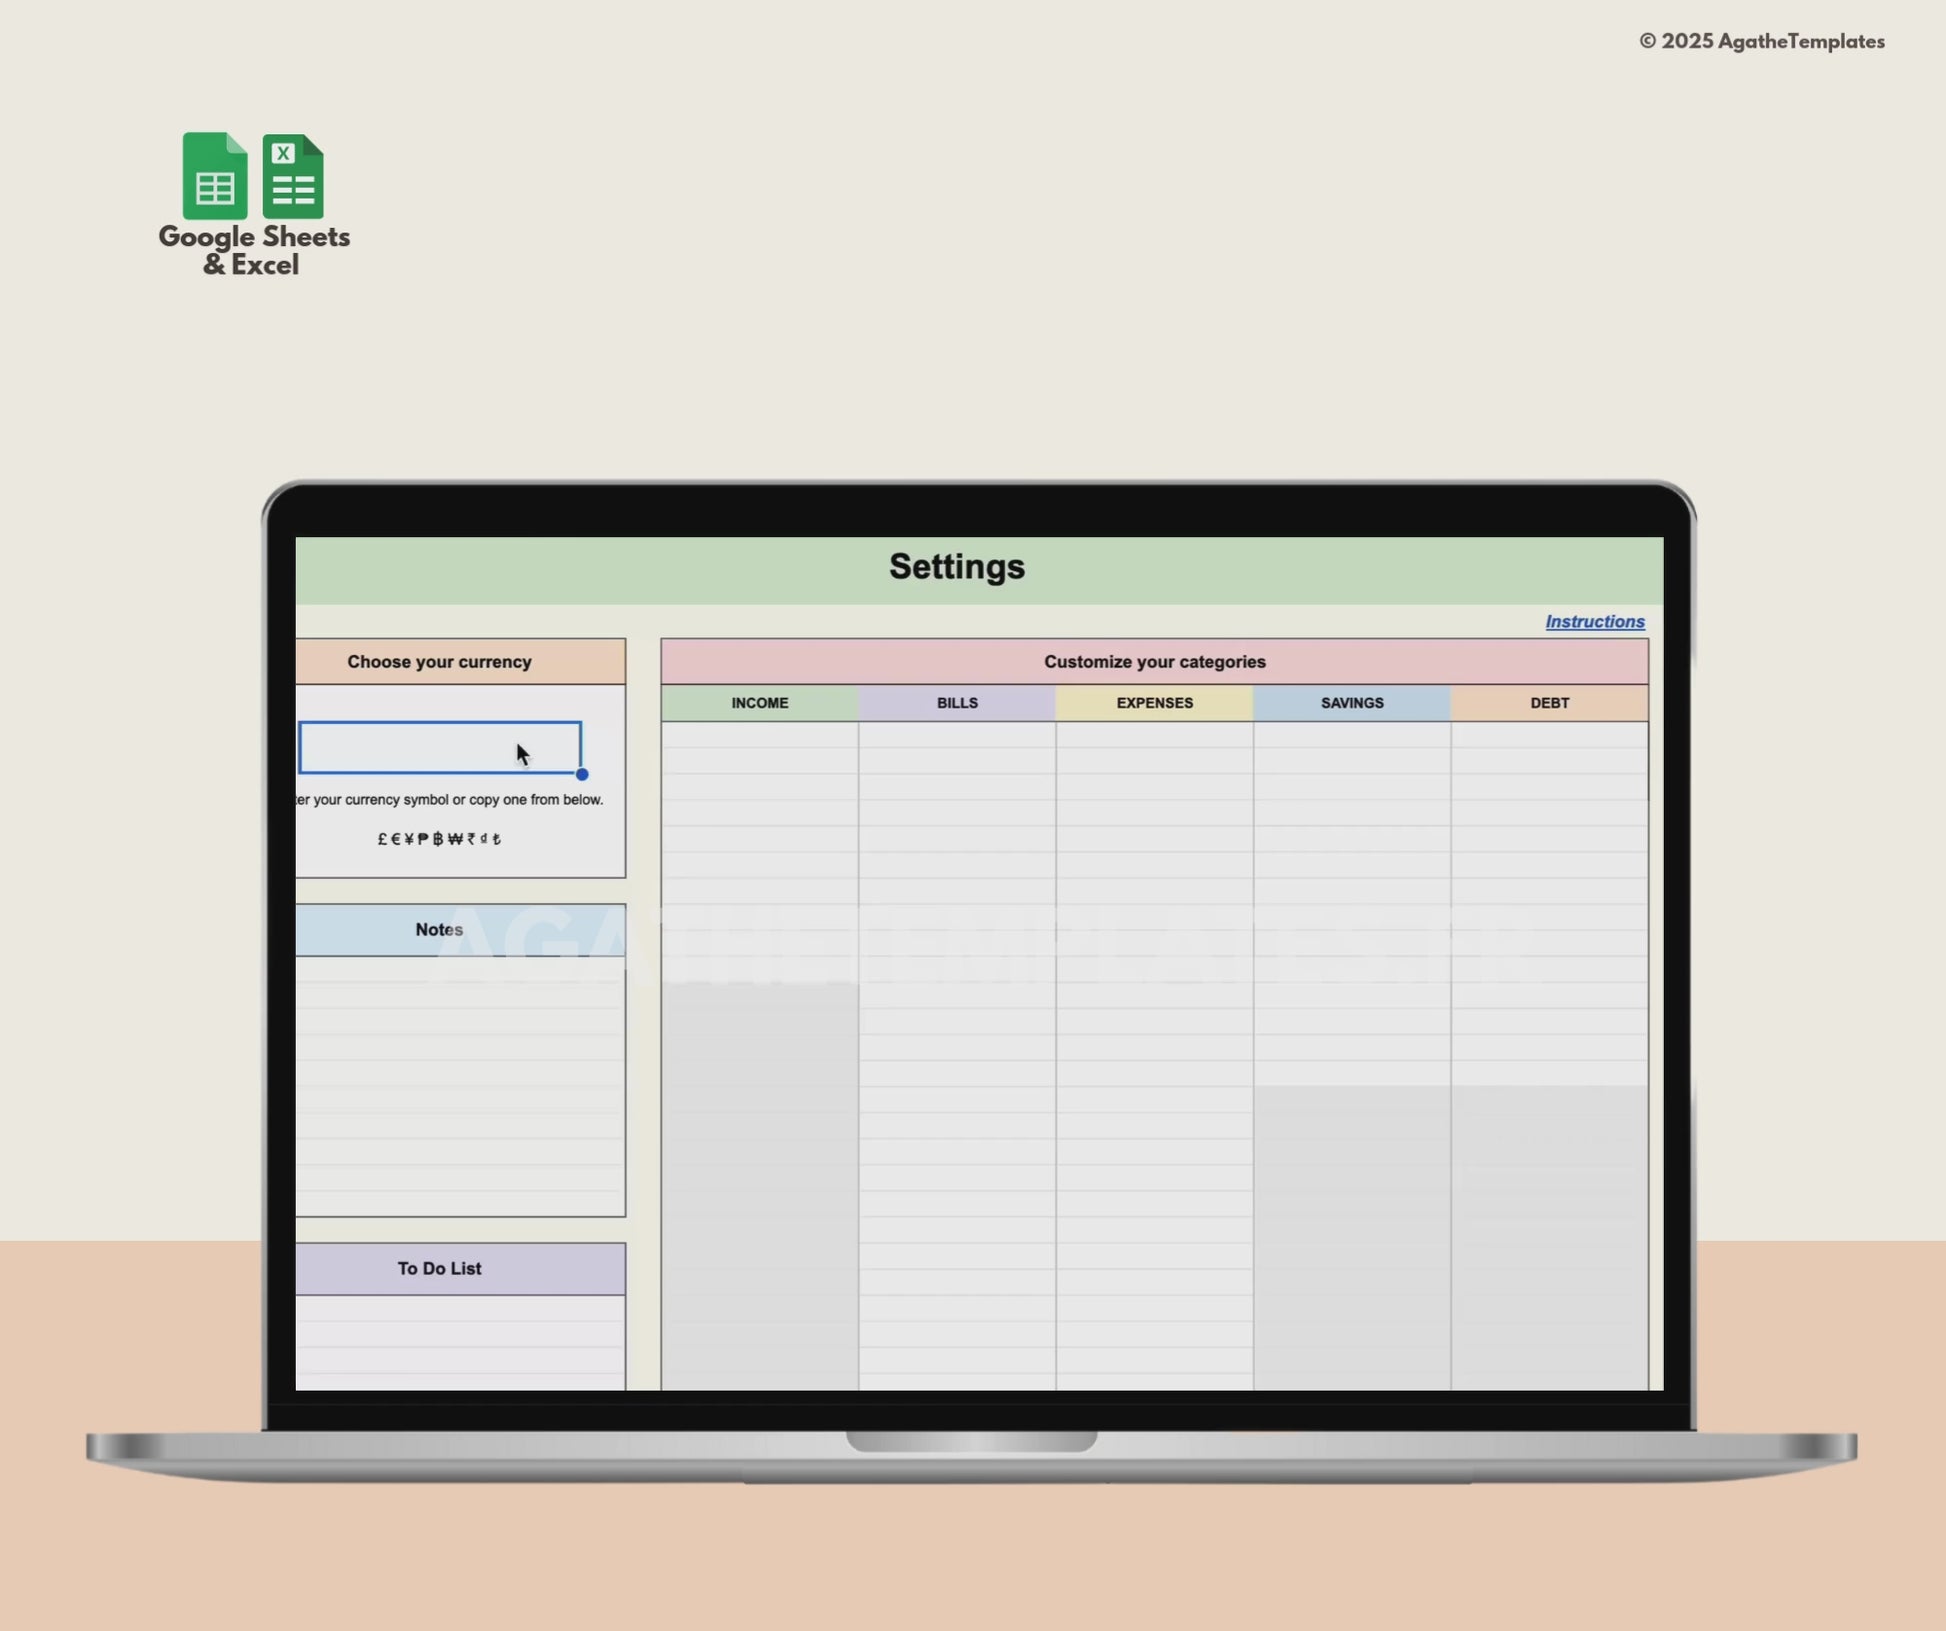Click the currency symbols row to copy
The width and height of the screenshot is (1946, 1631).
point(439,839)
